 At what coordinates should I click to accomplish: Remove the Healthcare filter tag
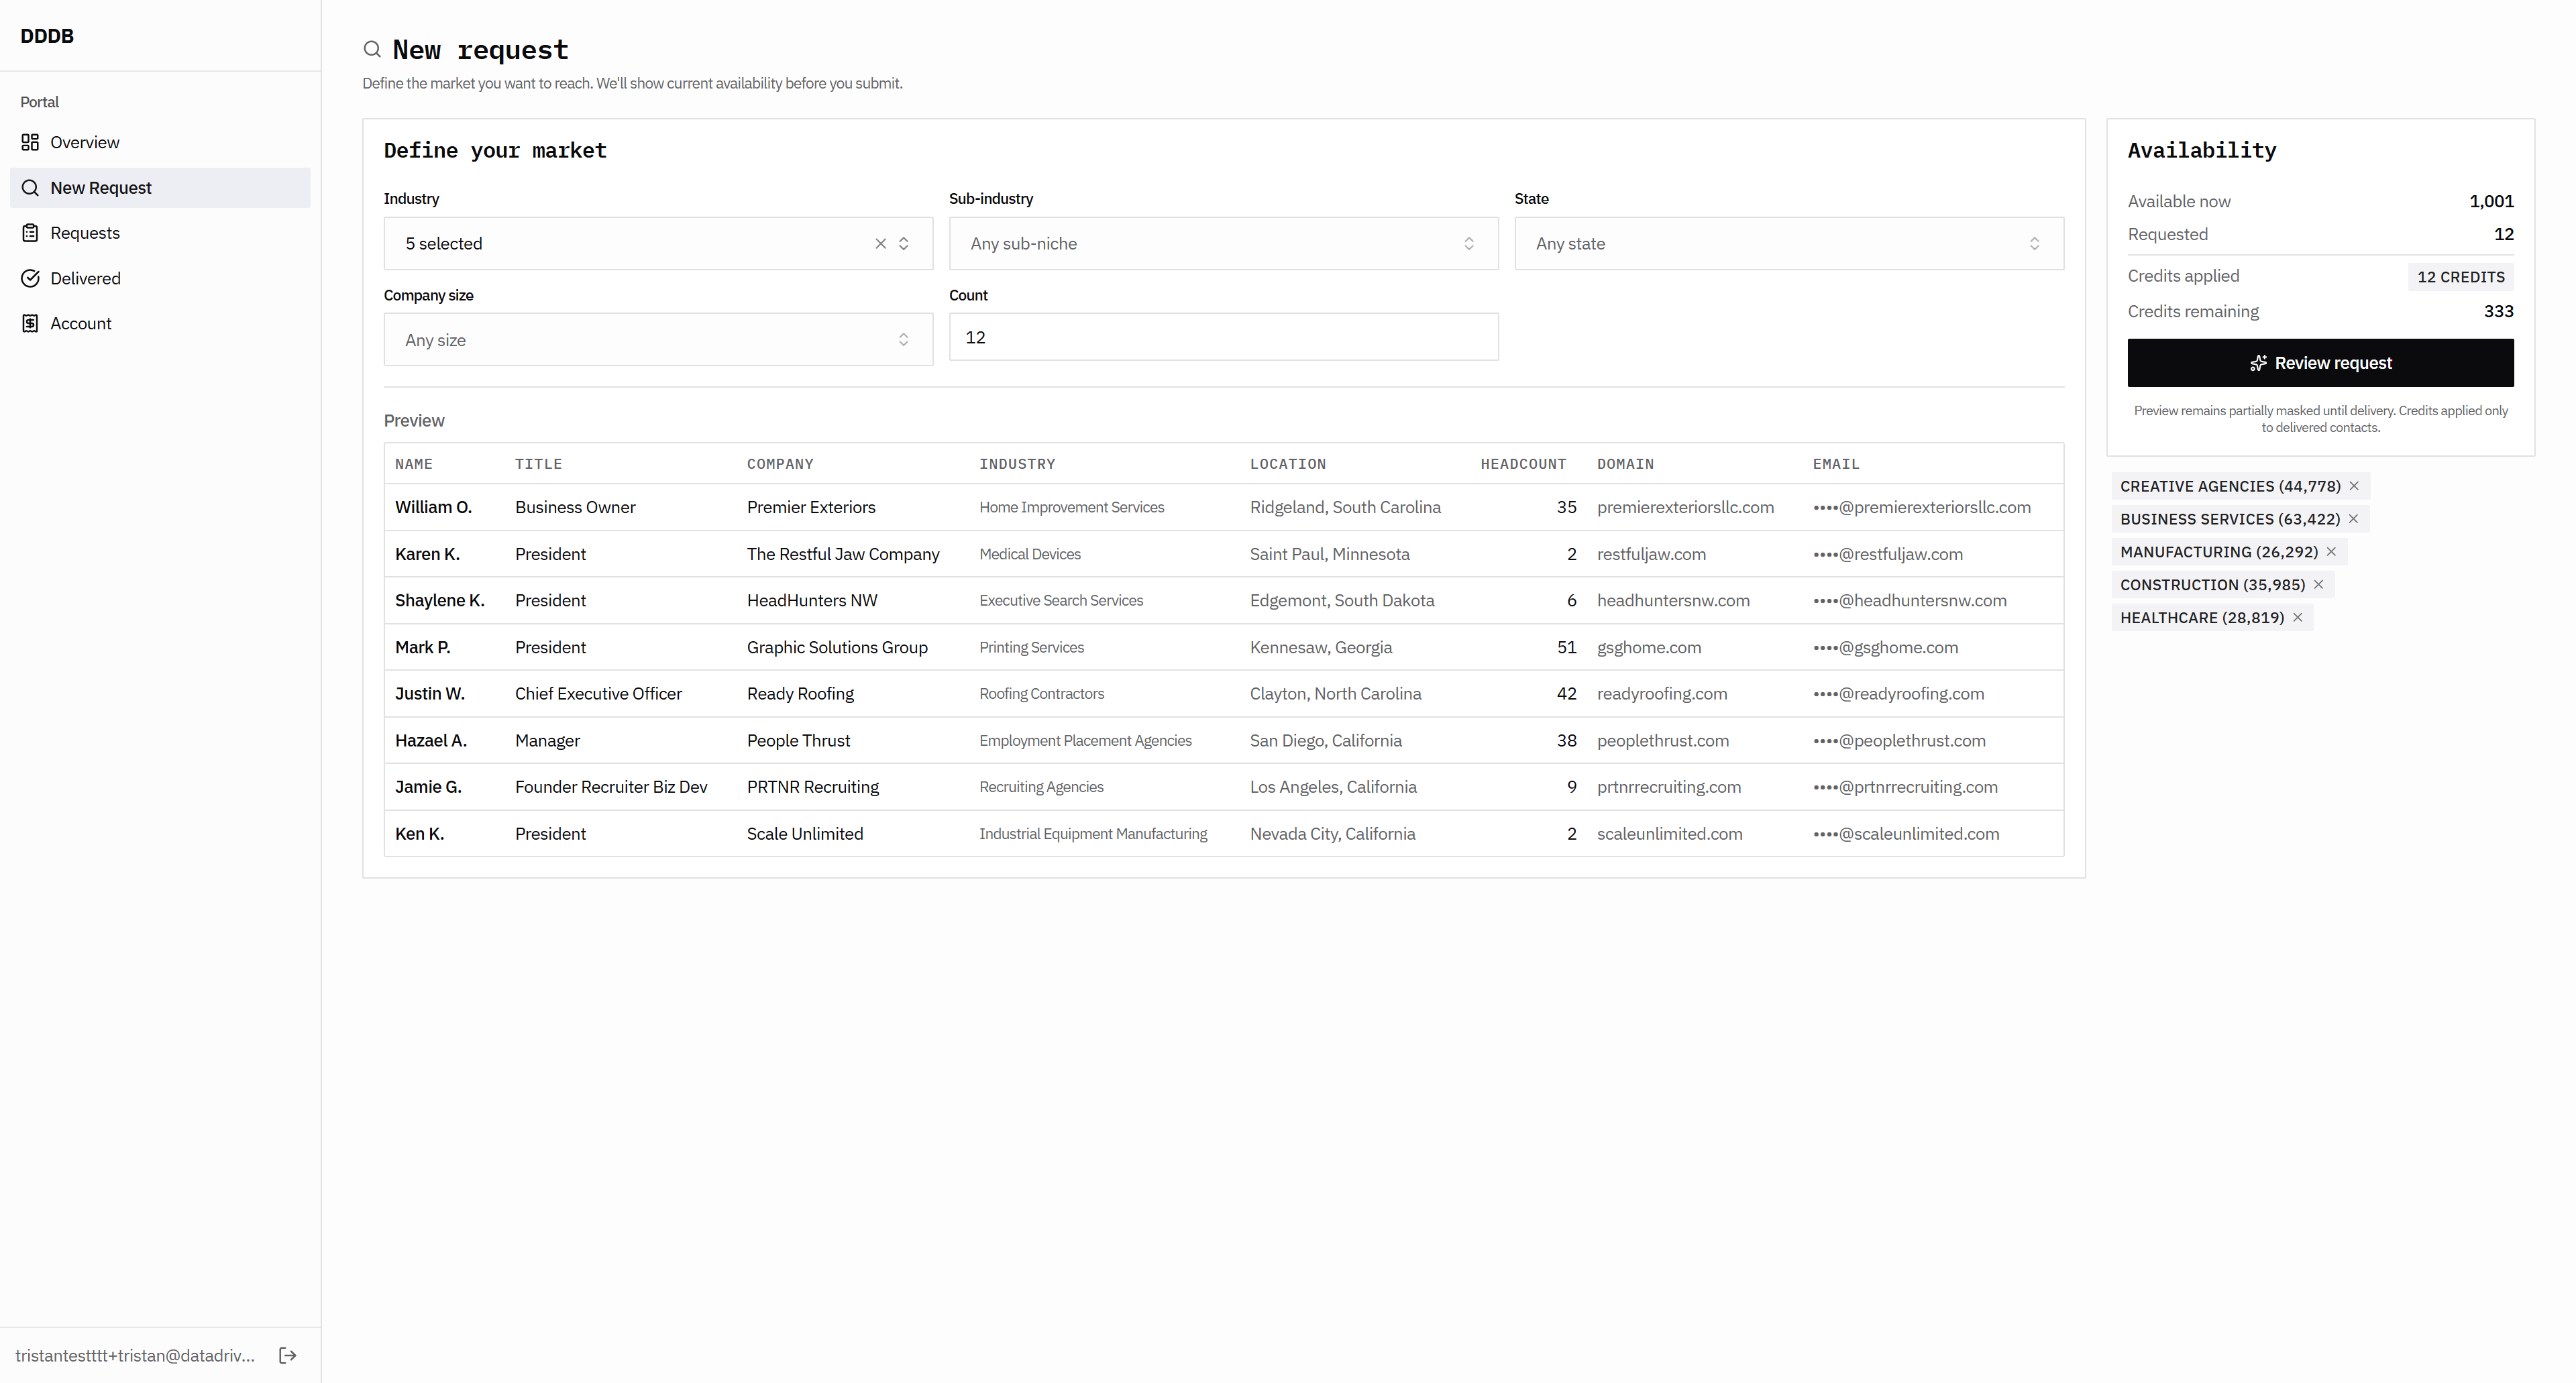[2298, 618]
